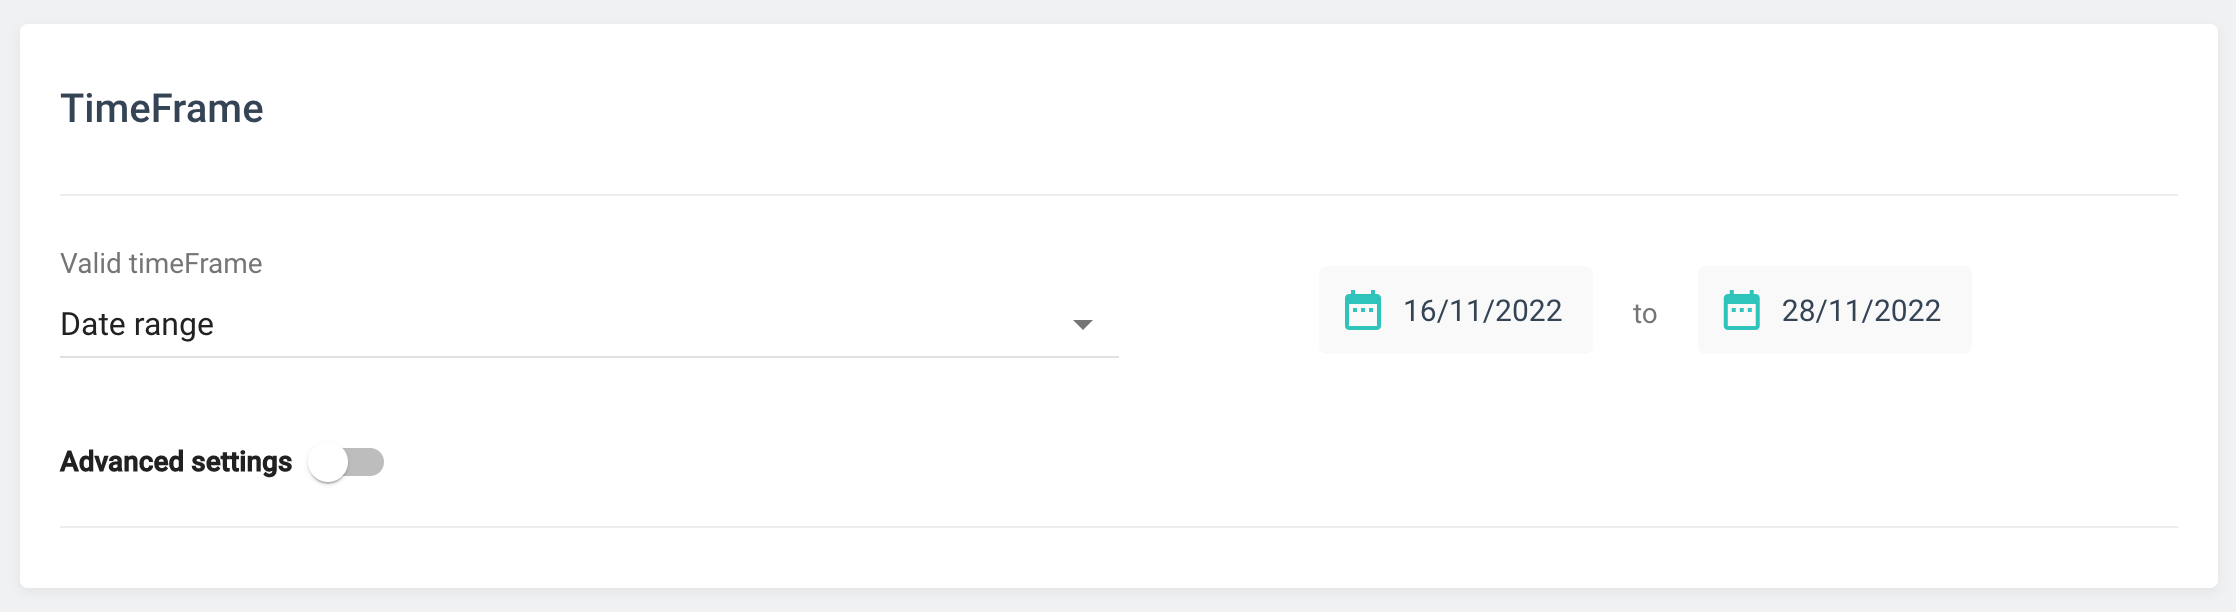Image resolution: width=2236 pixels, height=612 pixels.
Task: Open the Date range combo box
Action: (x=588, y=324)
